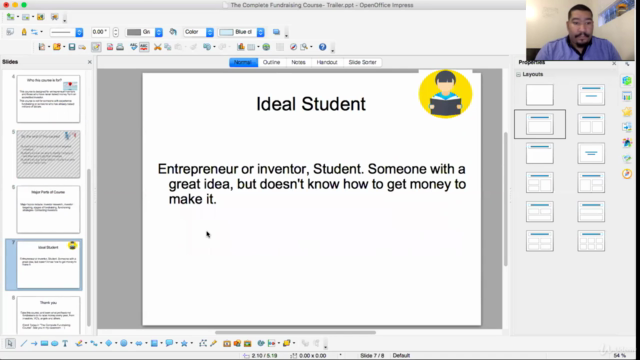Select slide 6 Major Parts of Course thumbnail

[x=48, y=209]
